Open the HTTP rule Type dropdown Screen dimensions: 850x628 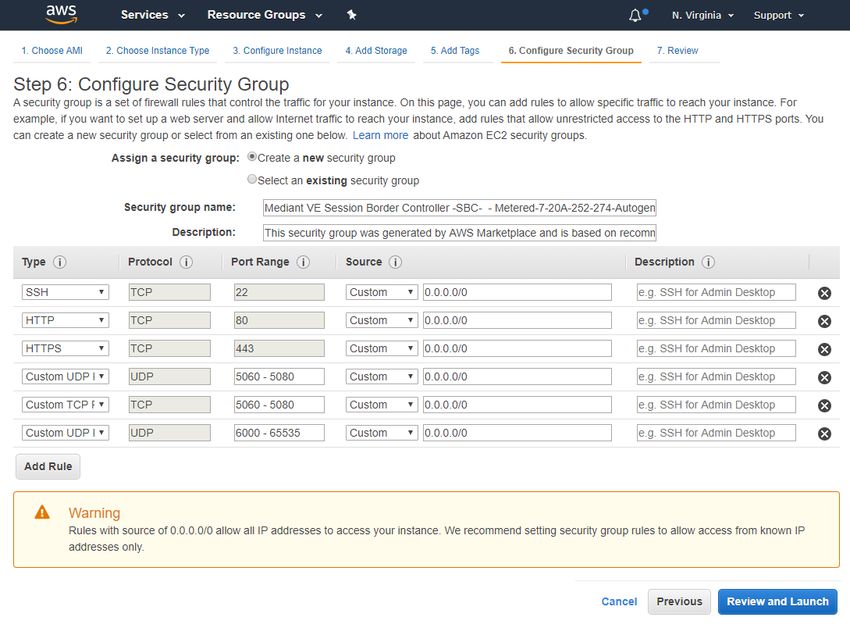point(65,321)
